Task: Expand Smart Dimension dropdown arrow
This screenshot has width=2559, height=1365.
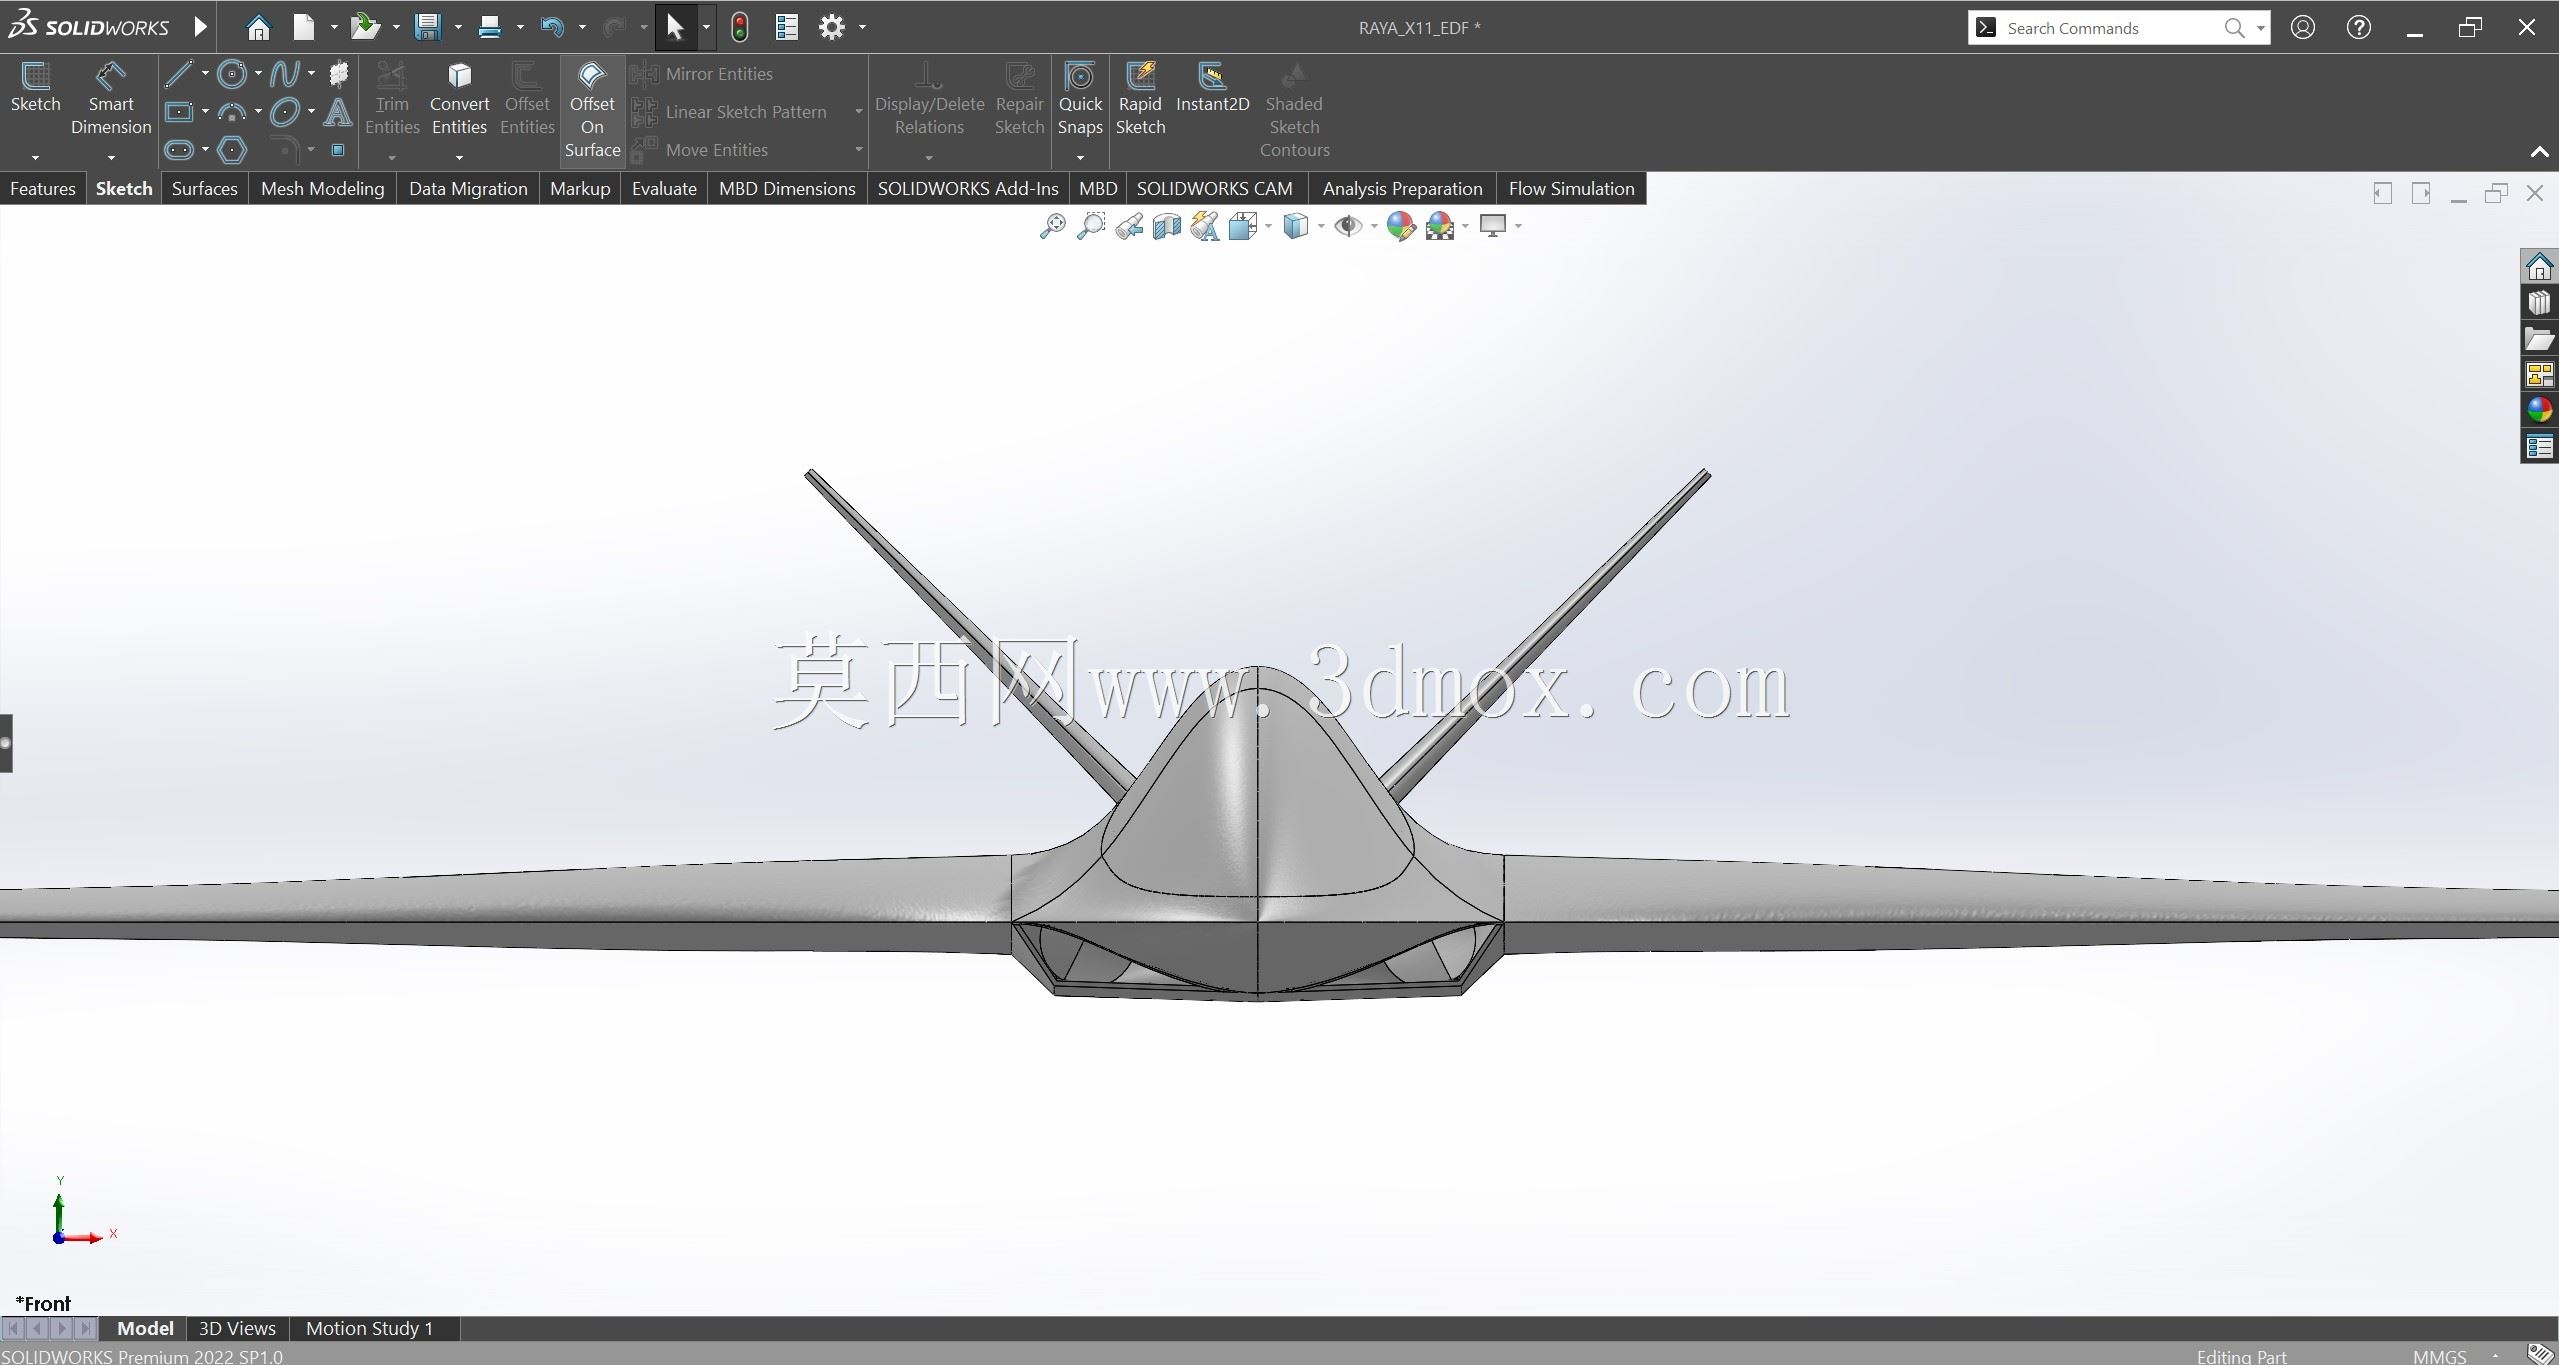Action: click(x=111, y=158)
